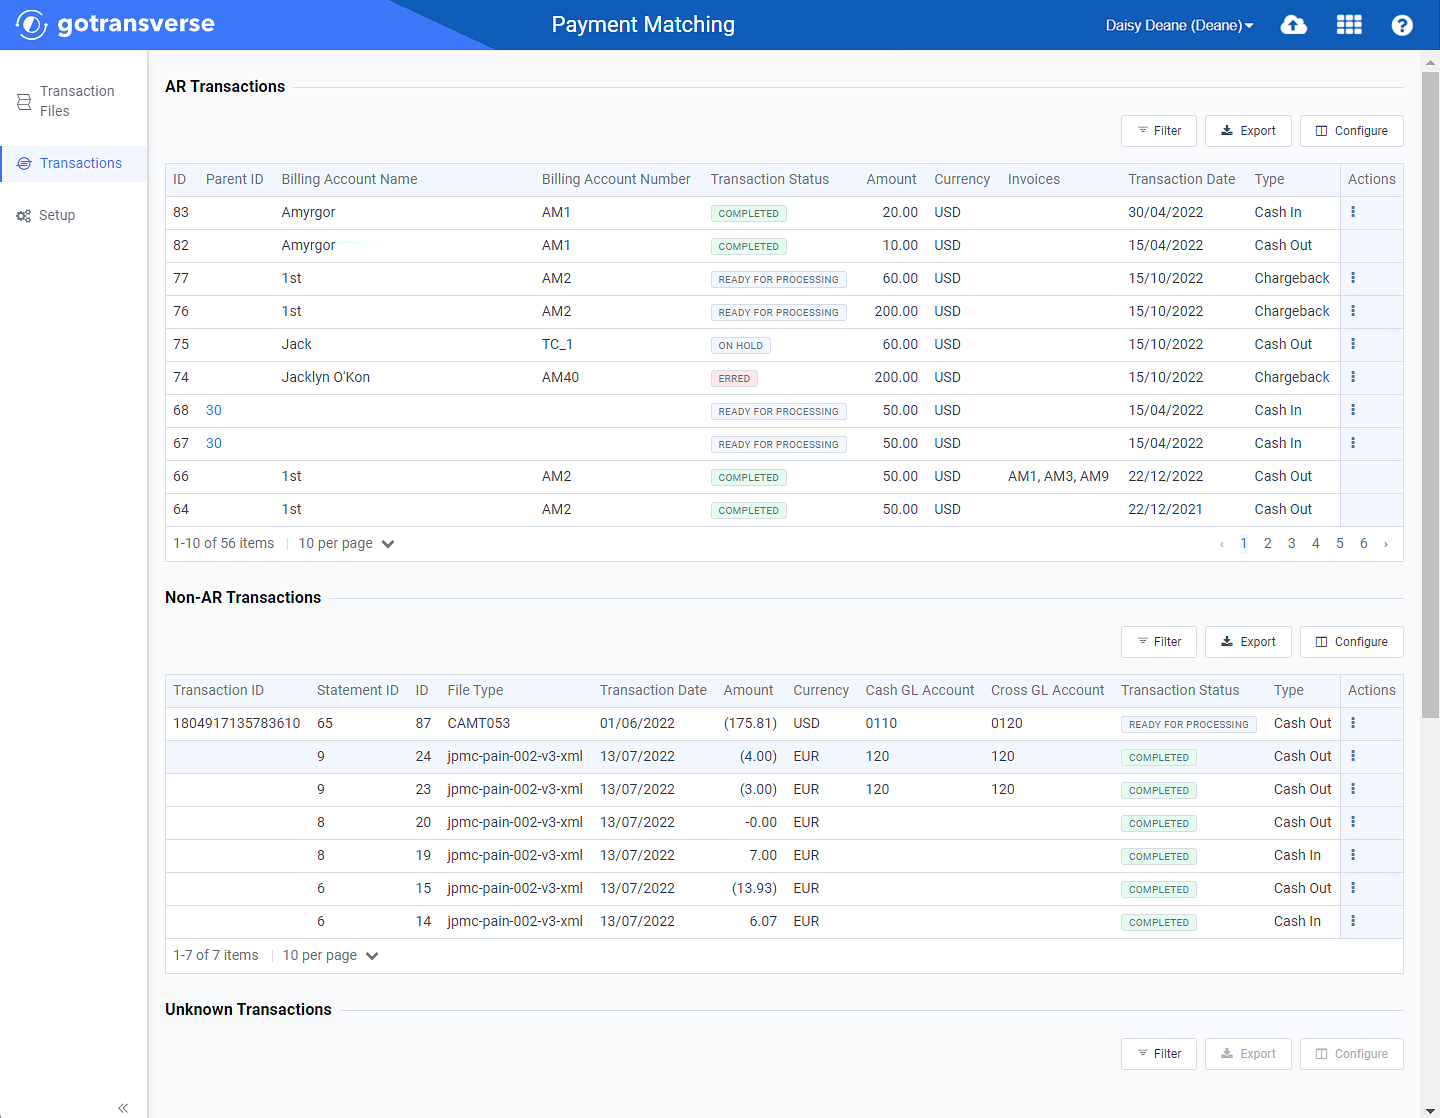Screen dimensions: 1440x1118
Task: Click the gotransverse logo icon
Action: [x=31, y=25]
